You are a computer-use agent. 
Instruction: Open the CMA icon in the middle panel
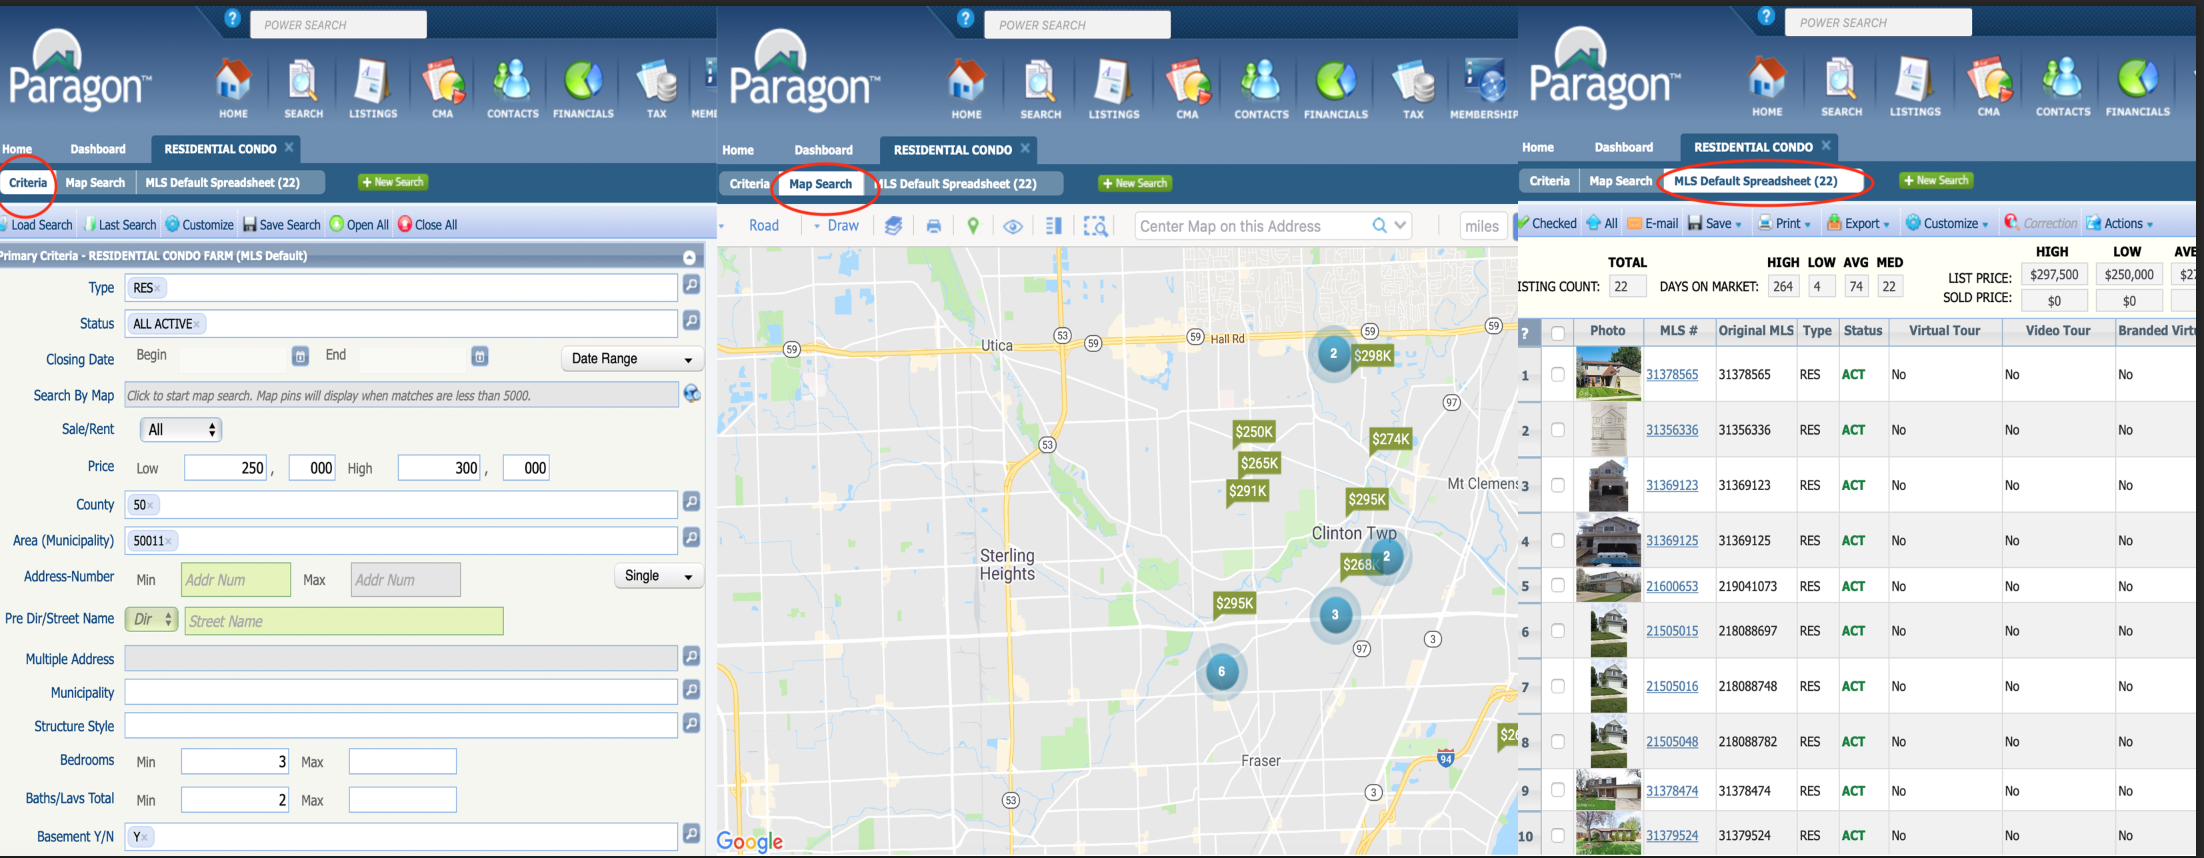coord(1187,88)
